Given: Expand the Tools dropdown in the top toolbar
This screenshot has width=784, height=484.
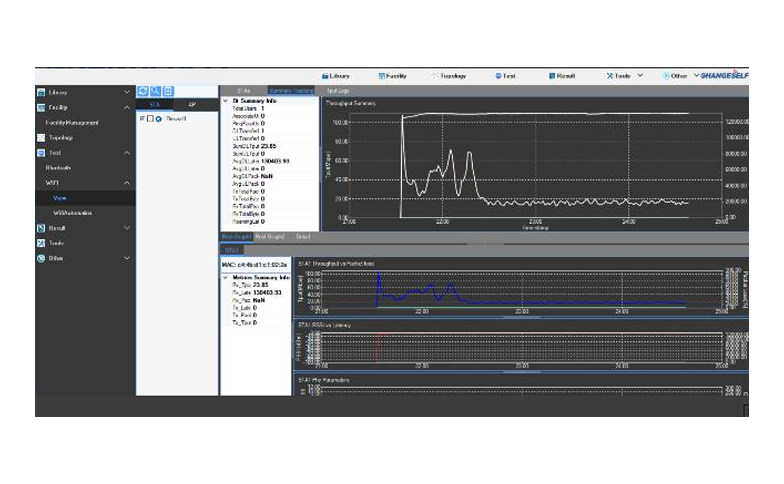Looking at the screenshot, I should [x=639, y=75].
